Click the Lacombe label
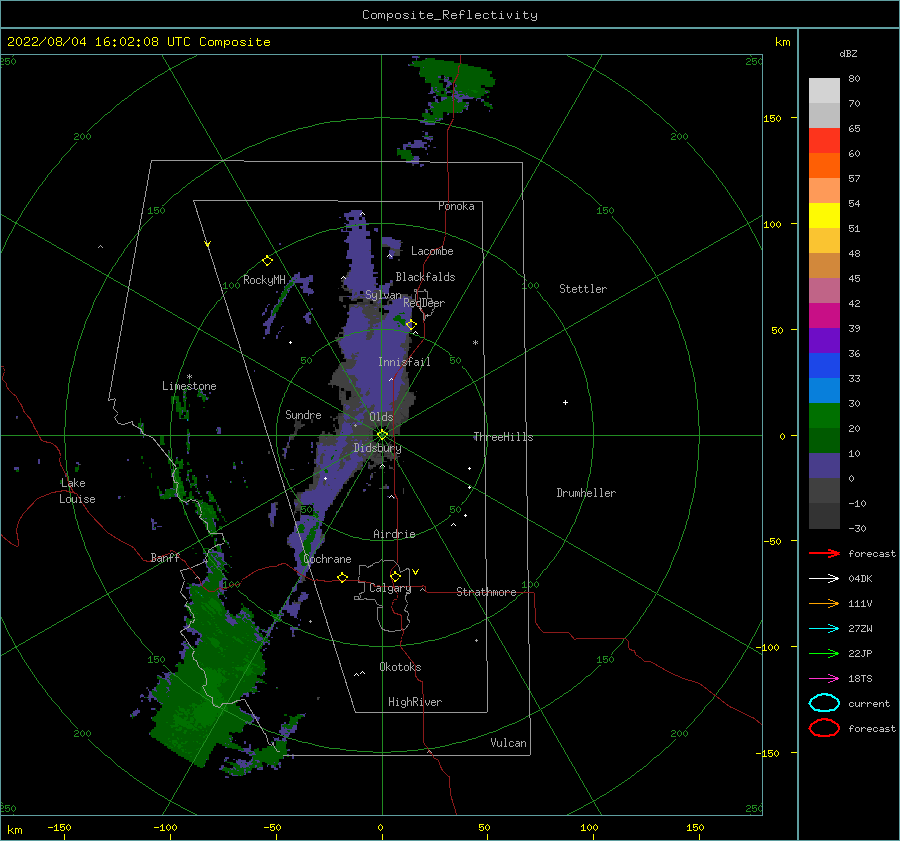 pos(432,251)
